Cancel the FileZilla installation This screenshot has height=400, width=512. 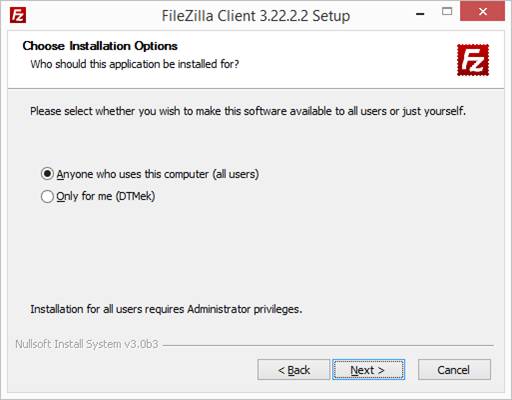pos(454,370)
